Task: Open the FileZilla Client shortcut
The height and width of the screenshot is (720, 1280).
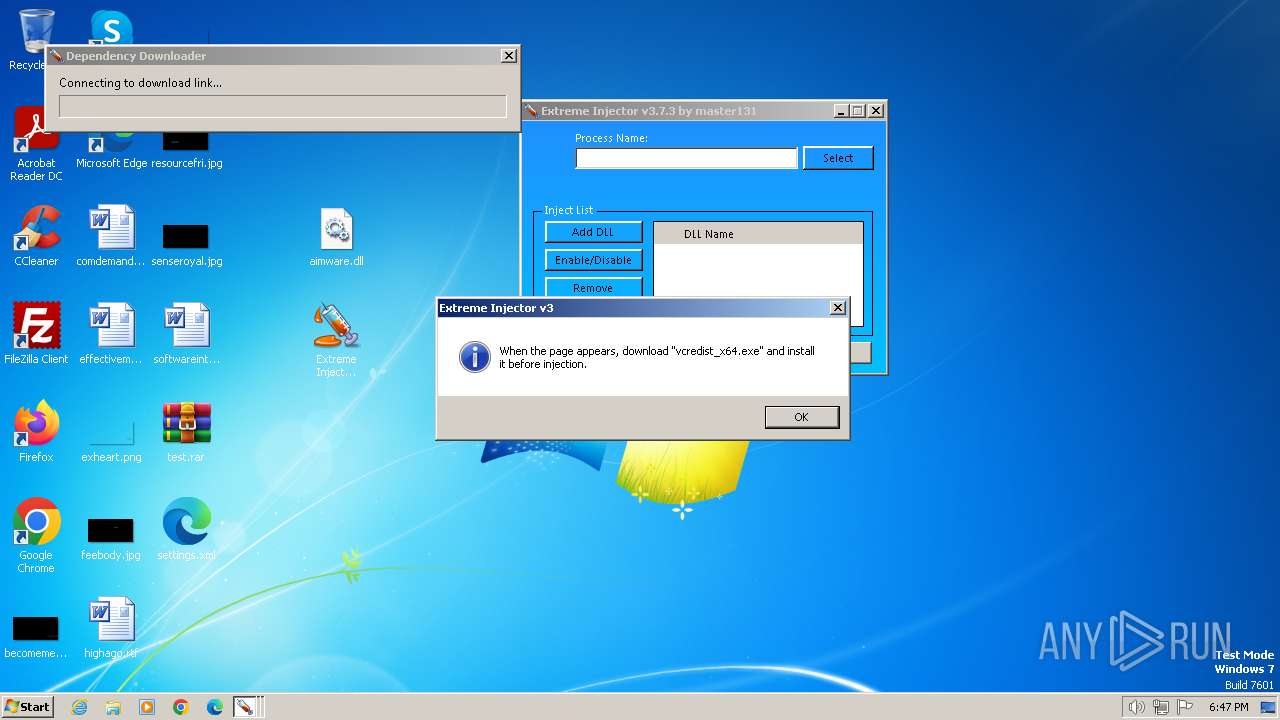Action: pyautogui.click(x=36, y=334)
